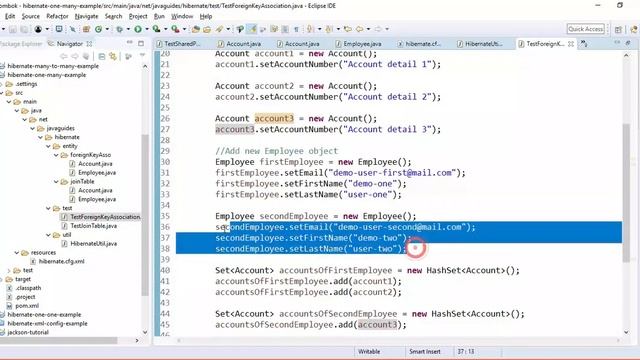This screenshot has height=360, width=640.
Task: Click the New Java Package toolbar icon
Action: tap(86, 29)
